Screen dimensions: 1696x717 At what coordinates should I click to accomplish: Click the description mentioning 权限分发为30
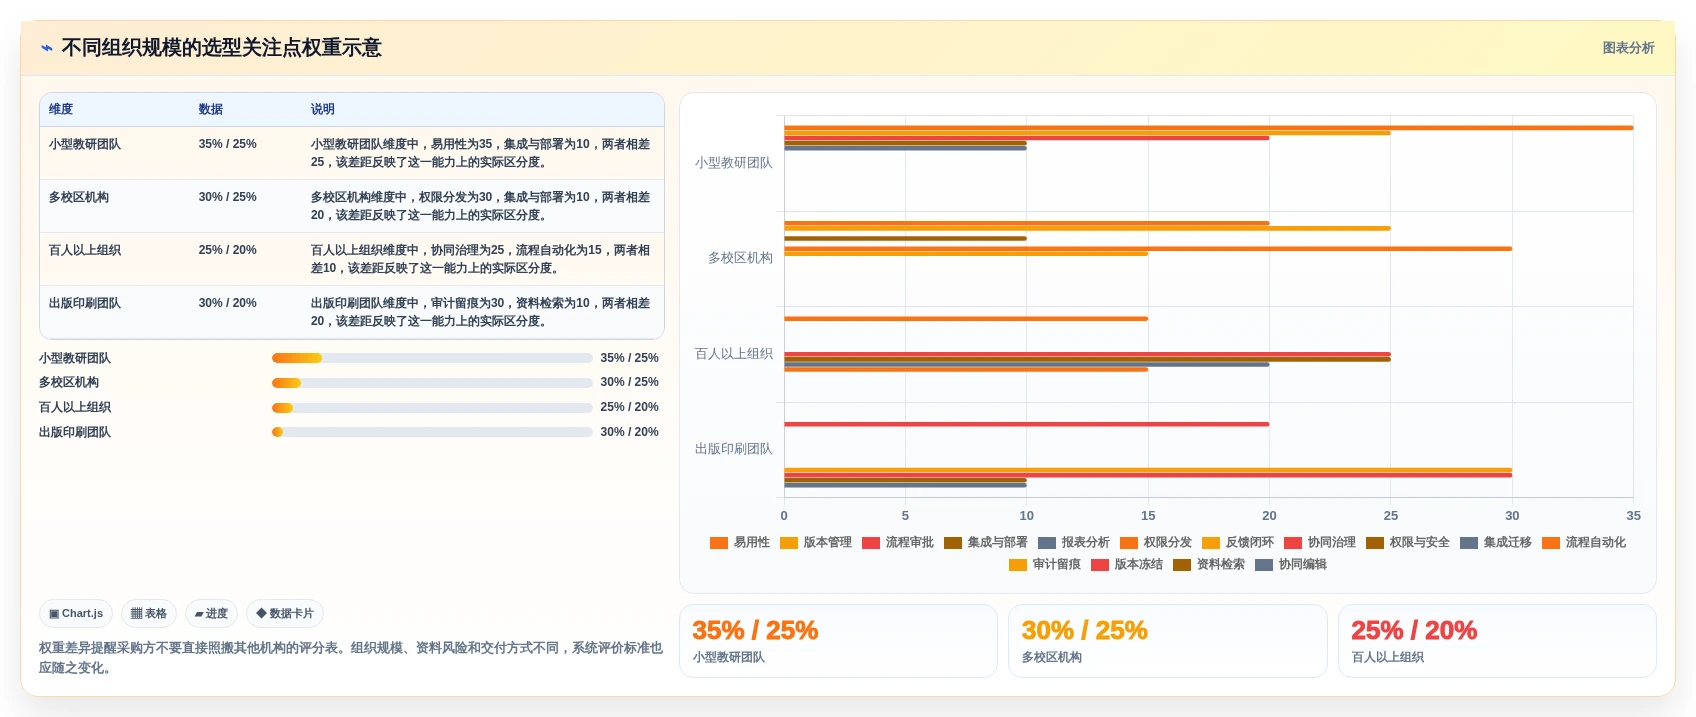pyautogui.click(x=480, y=206)
